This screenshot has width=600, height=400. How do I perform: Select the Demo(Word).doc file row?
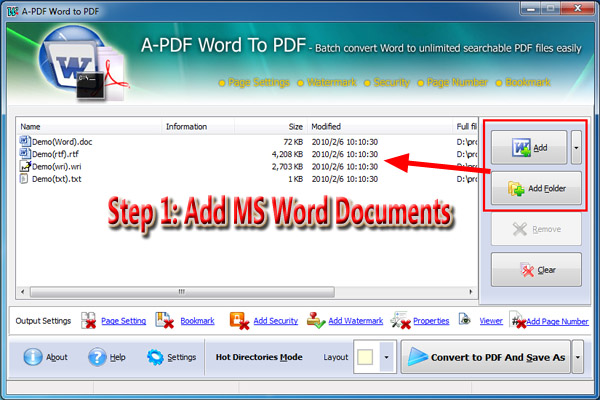tap(247, 142)
